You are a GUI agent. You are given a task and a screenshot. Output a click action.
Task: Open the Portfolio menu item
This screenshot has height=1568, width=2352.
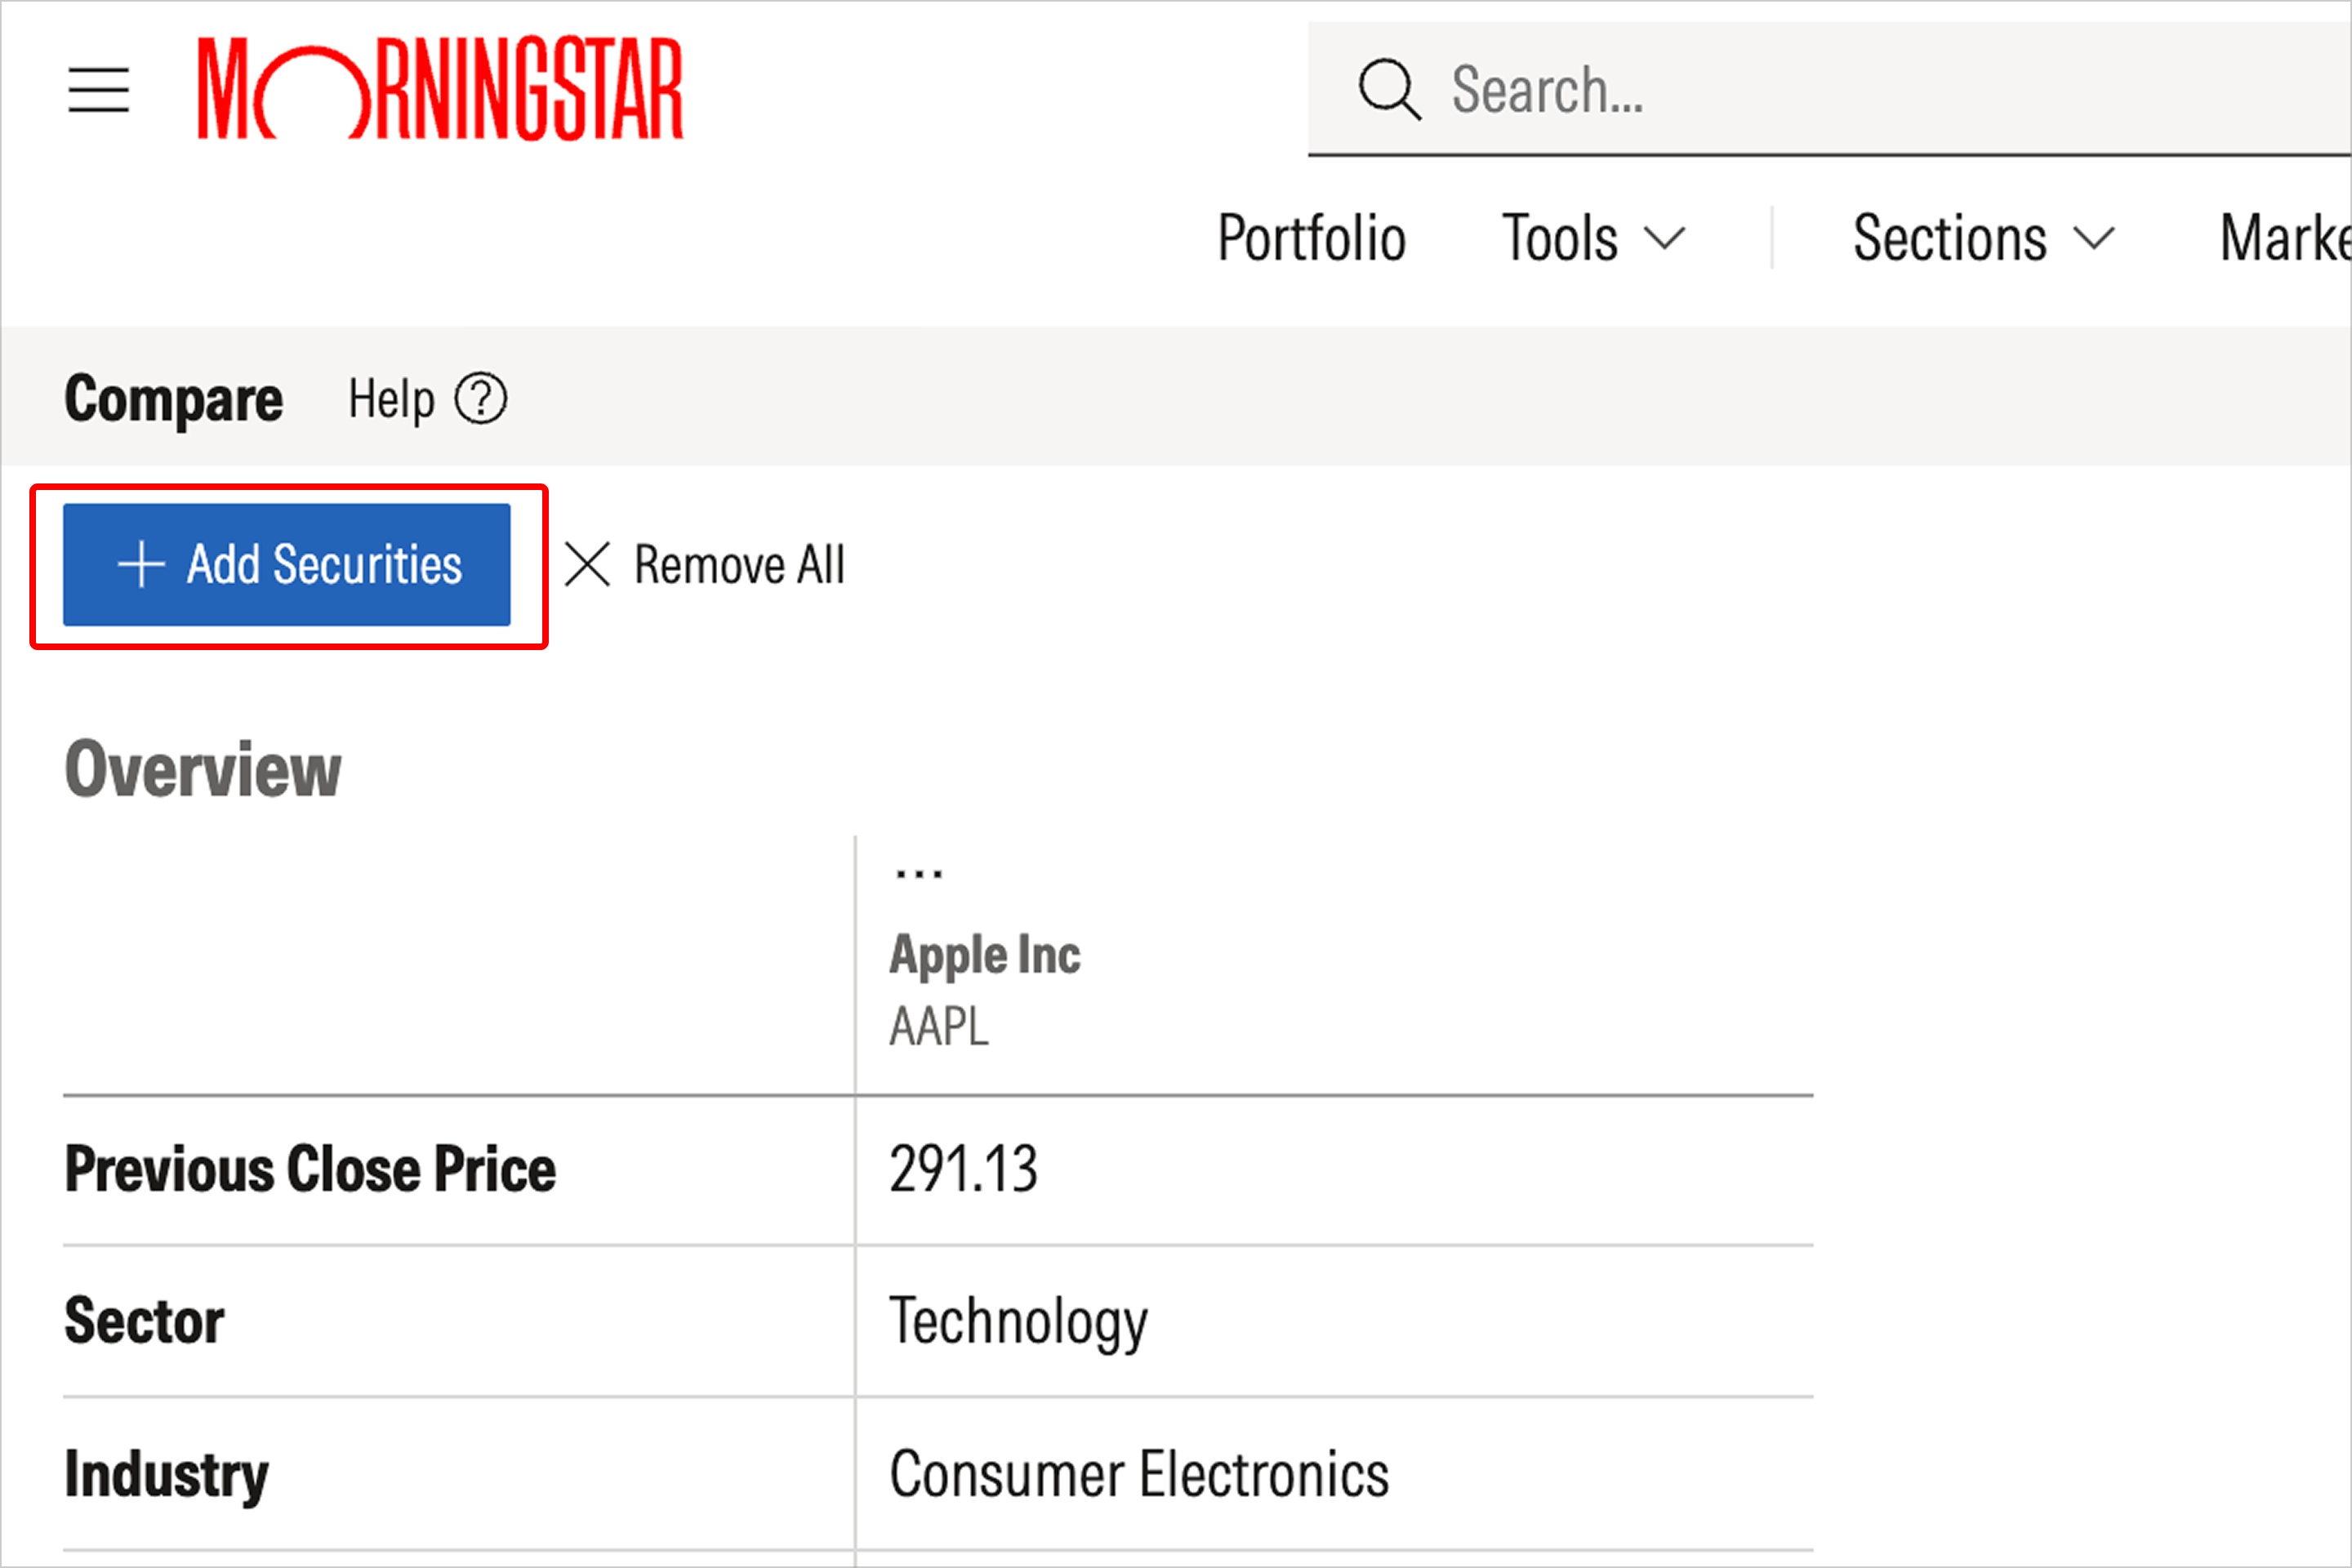1311,238
